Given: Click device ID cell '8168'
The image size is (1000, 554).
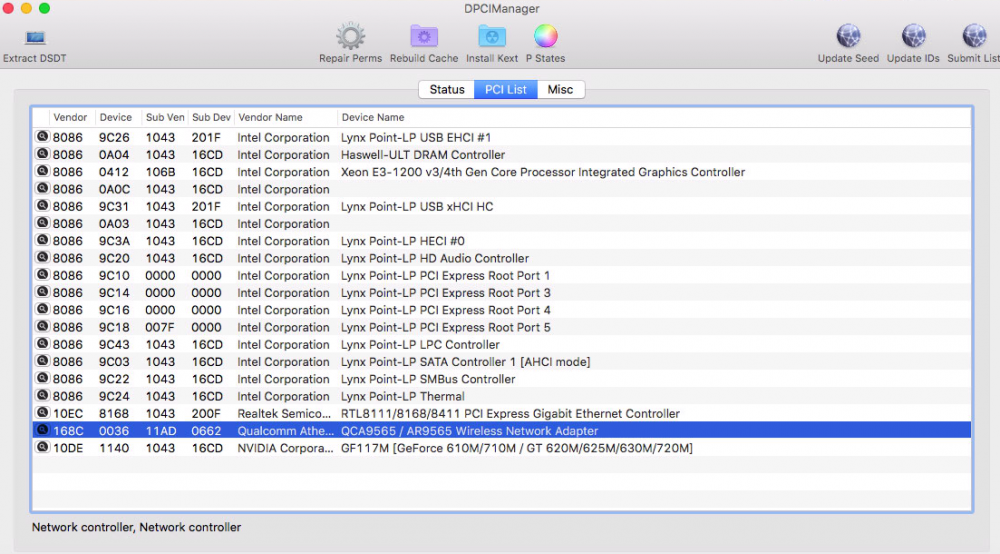Looking at the screenshot, I should 114,413.
